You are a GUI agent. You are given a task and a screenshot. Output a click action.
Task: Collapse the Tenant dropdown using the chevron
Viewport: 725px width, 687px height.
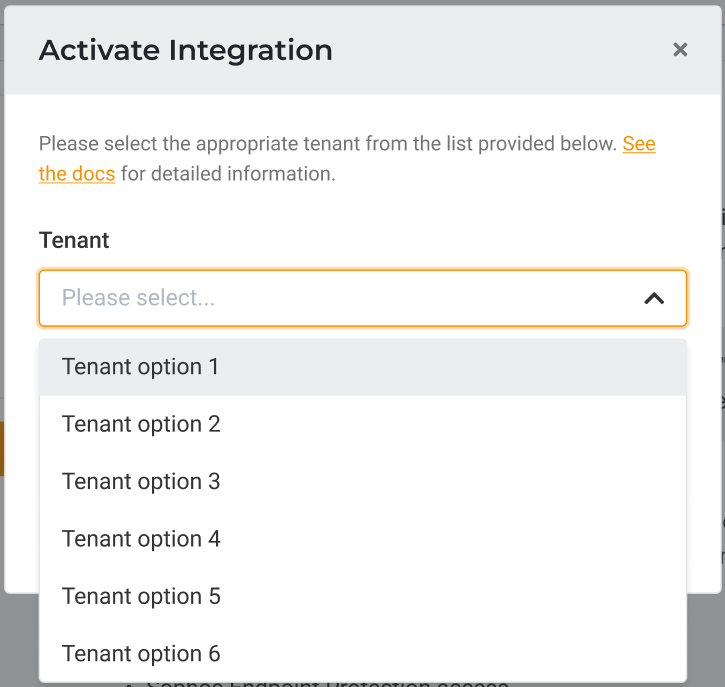[654, 298]
